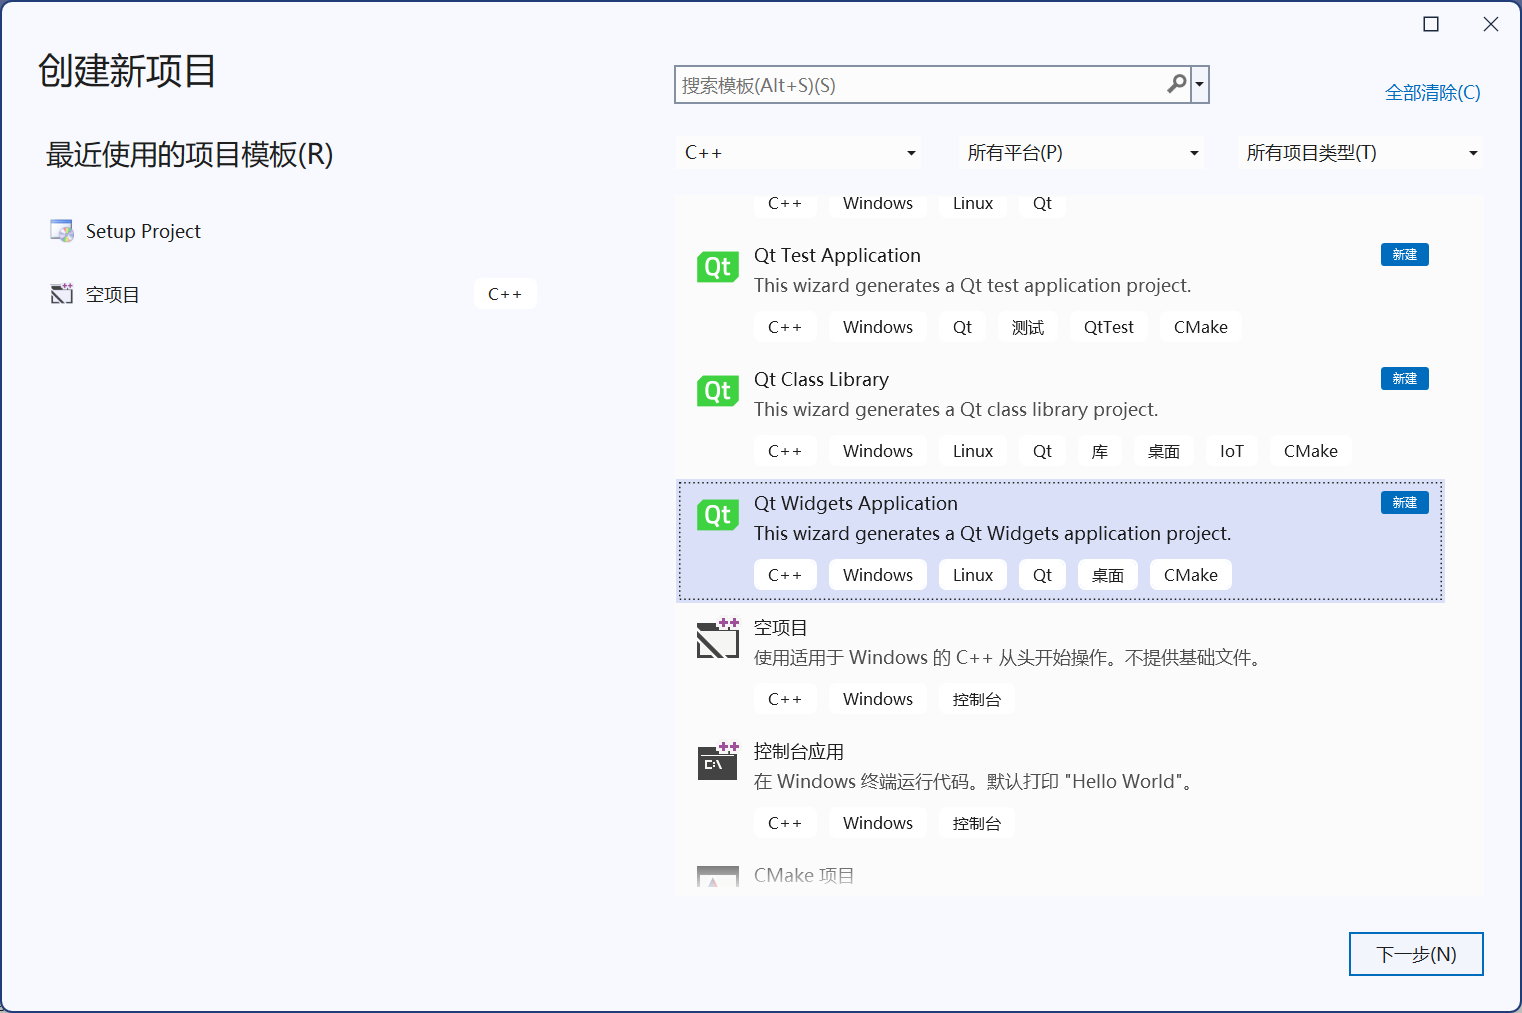The height and width of the screenshot is (1013, 1522).
Task: Click the 测试 tag under Qt Test Application
Action: [x=1028, y=327]
